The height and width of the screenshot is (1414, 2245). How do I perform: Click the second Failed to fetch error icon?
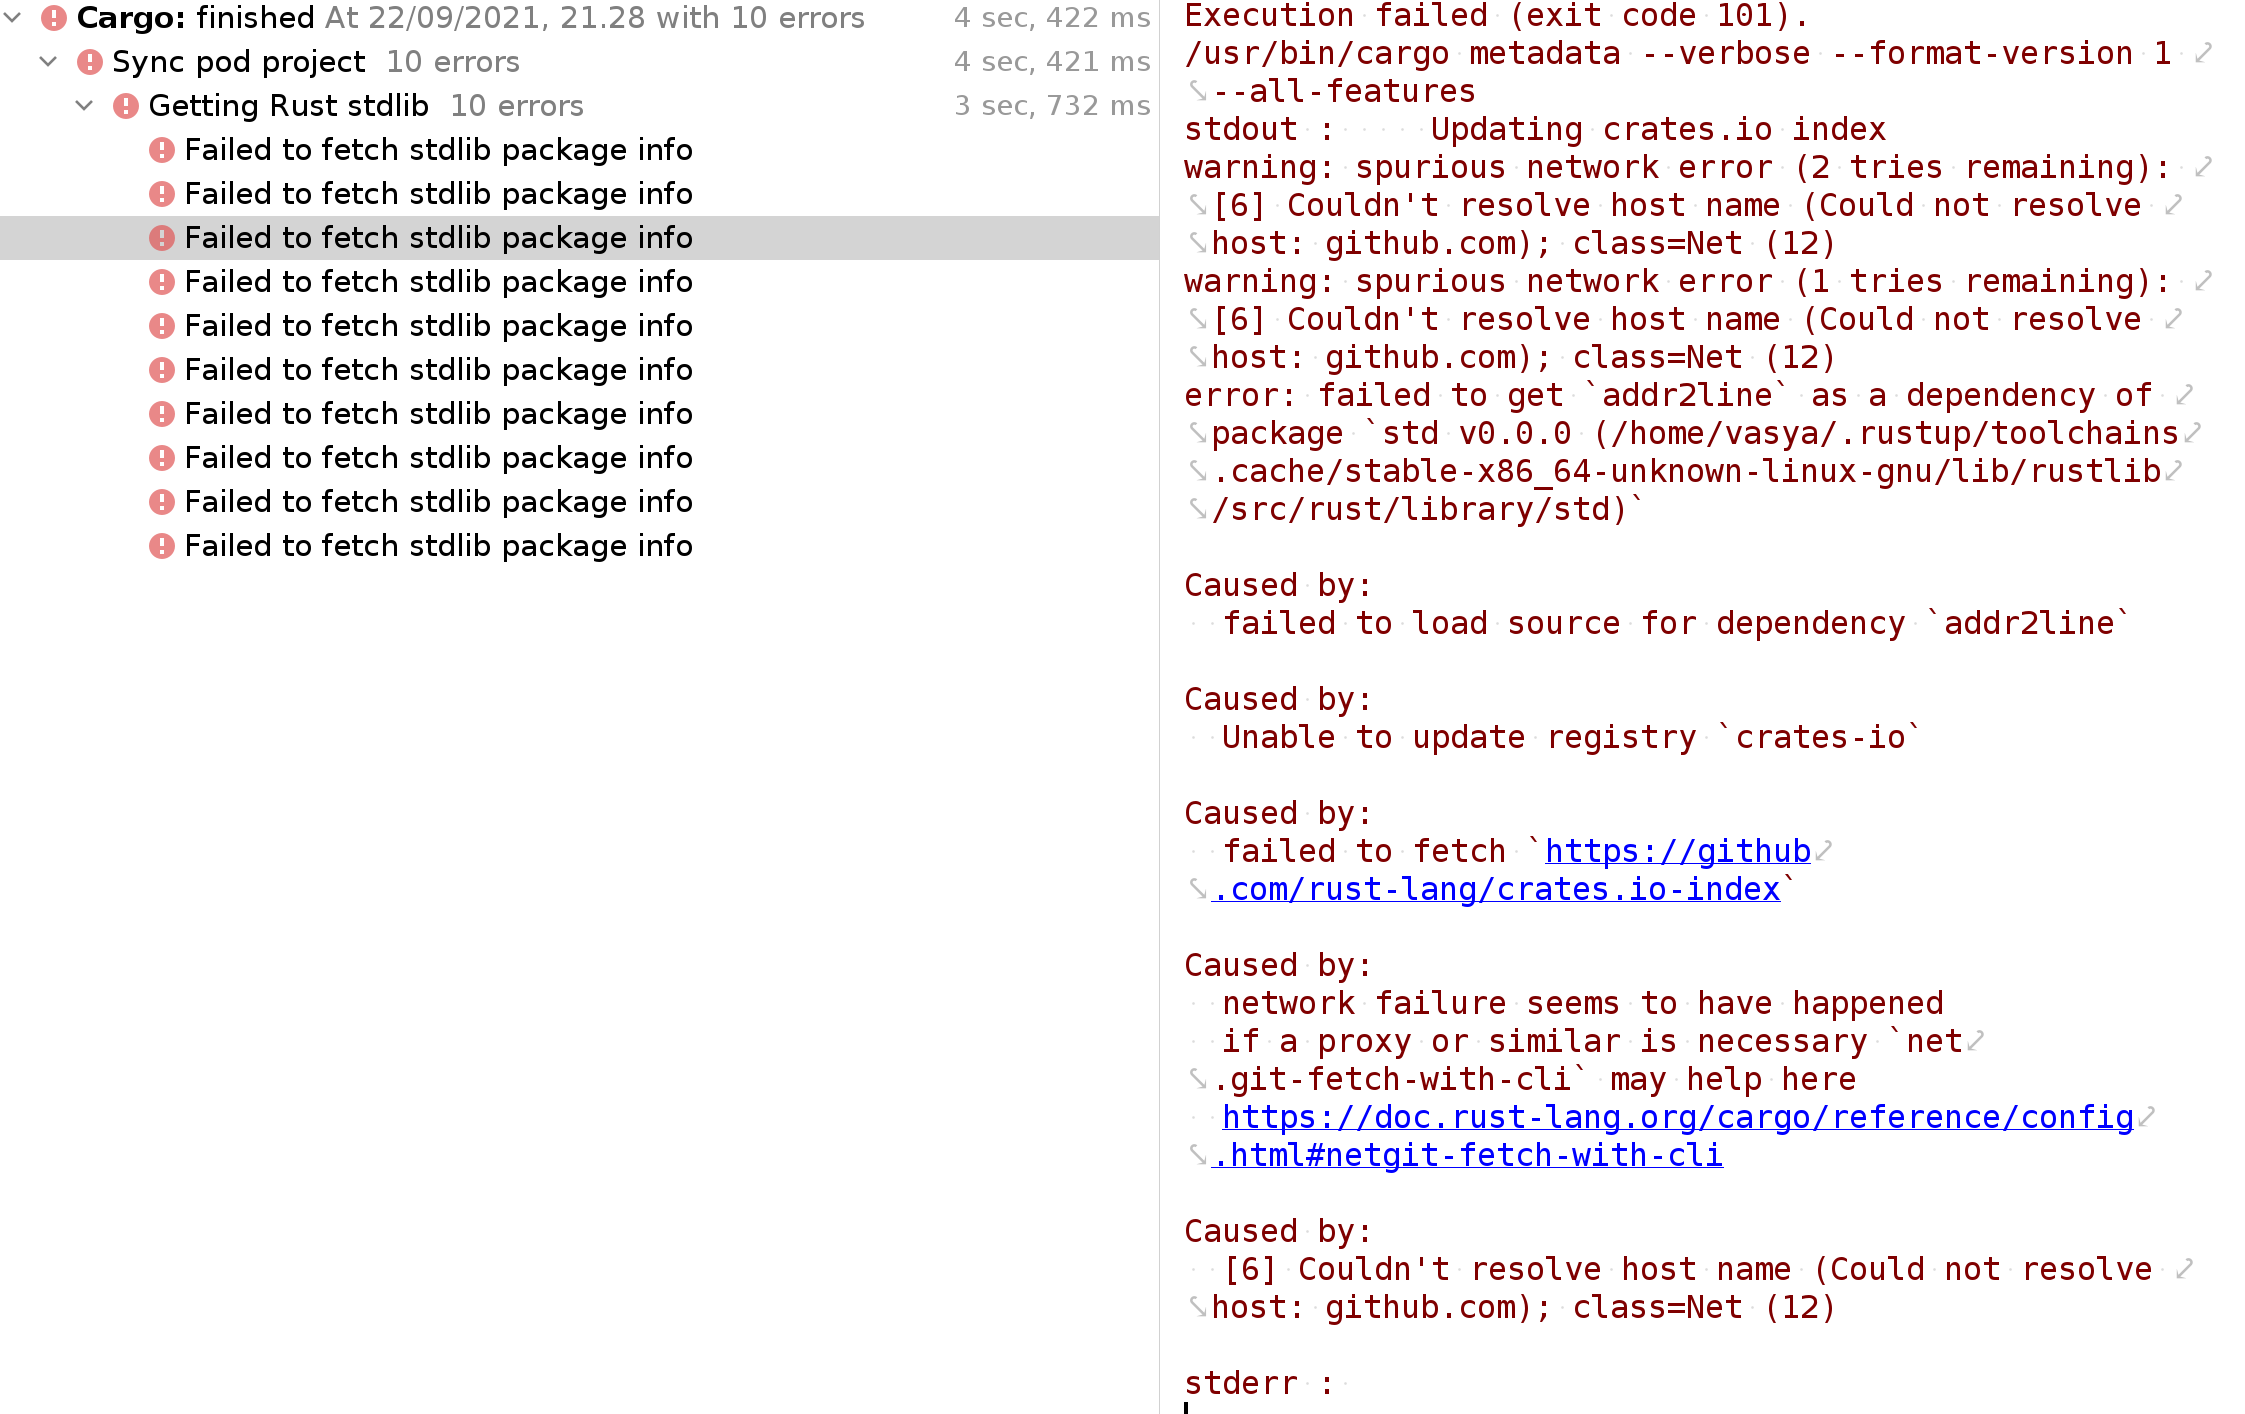click(162, 194)
